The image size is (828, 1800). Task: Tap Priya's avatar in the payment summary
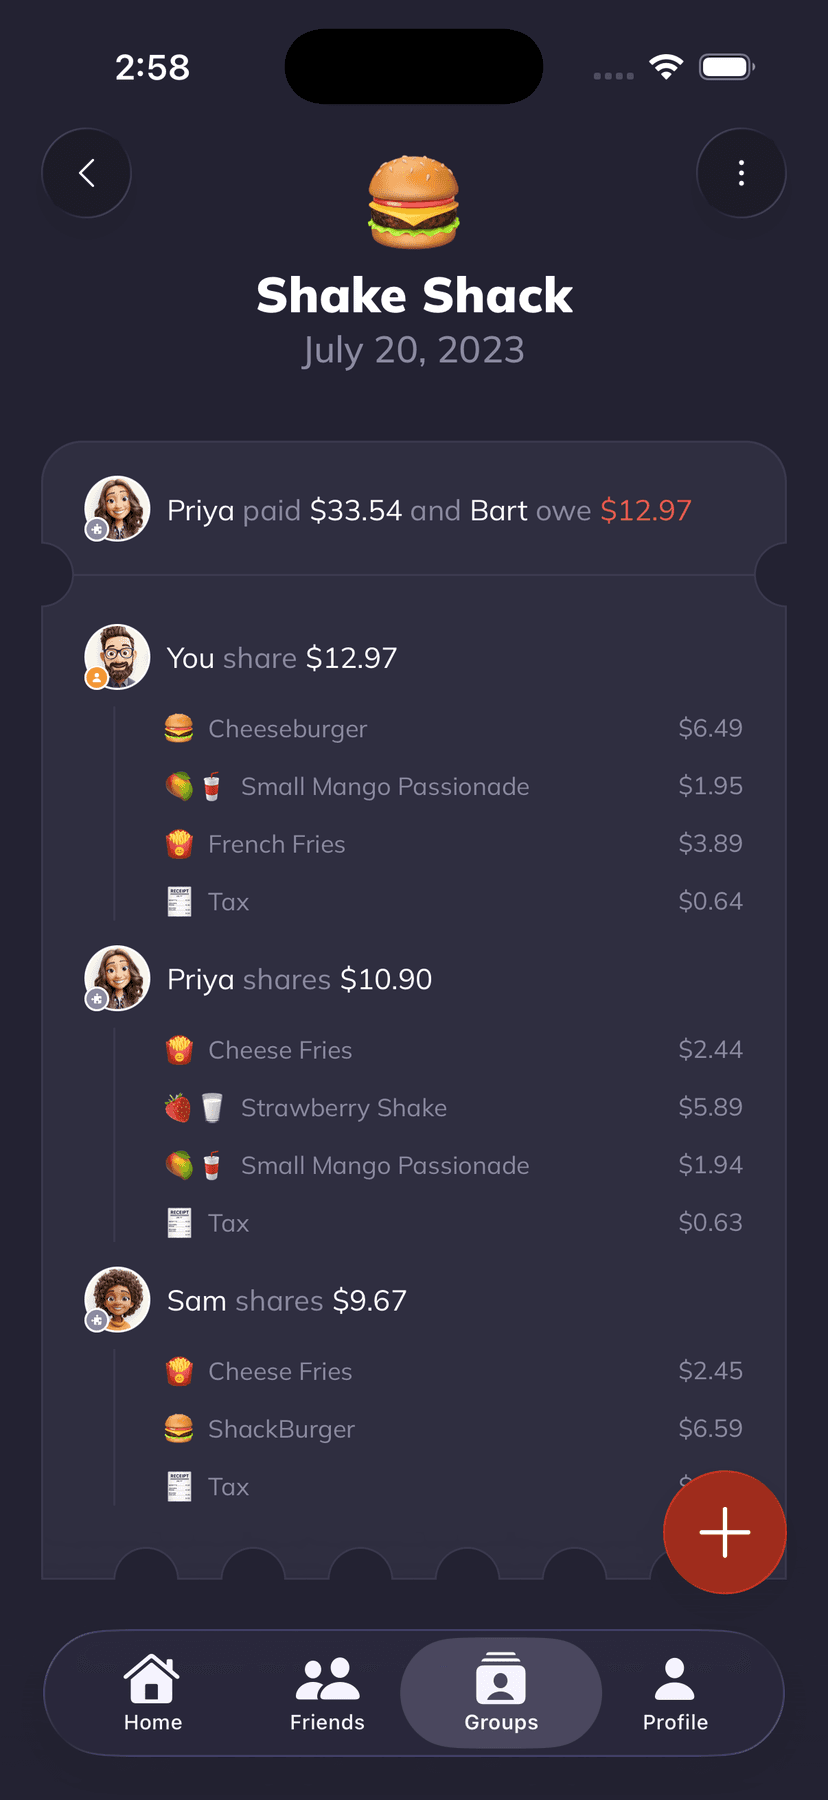pyautogui.click(x=117, y=509)
